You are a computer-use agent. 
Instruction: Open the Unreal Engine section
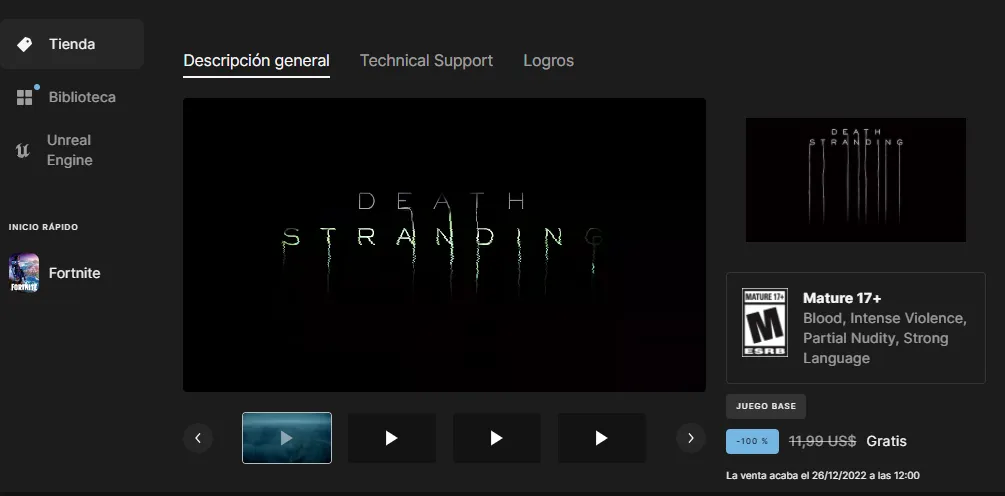72,150
